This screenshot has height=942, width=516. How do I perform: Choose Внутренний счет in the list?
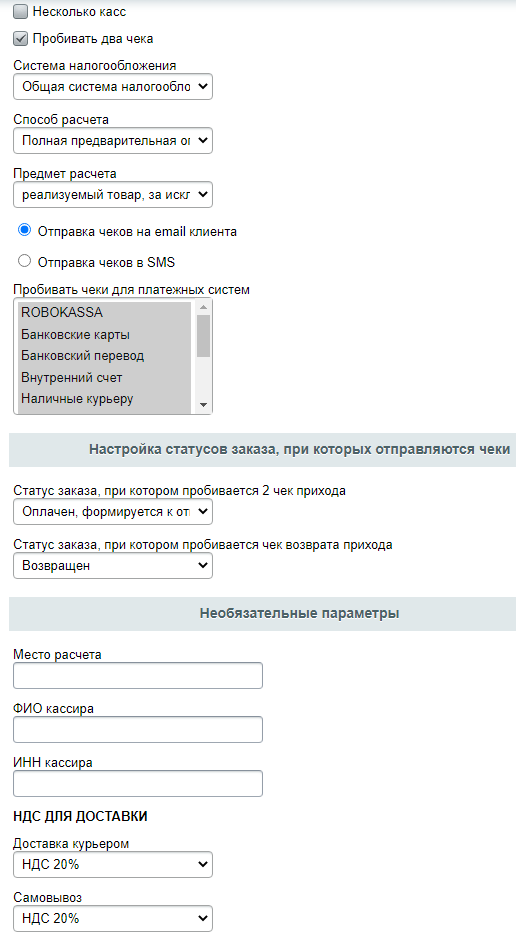(x=105, y=378)
